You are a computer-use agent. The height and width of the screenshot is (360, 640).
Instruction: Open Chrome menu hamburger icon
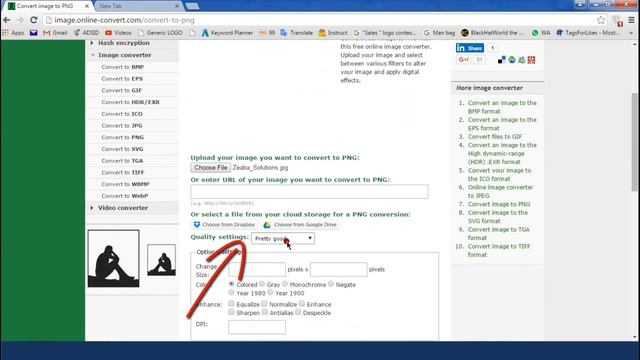(631, 20)
